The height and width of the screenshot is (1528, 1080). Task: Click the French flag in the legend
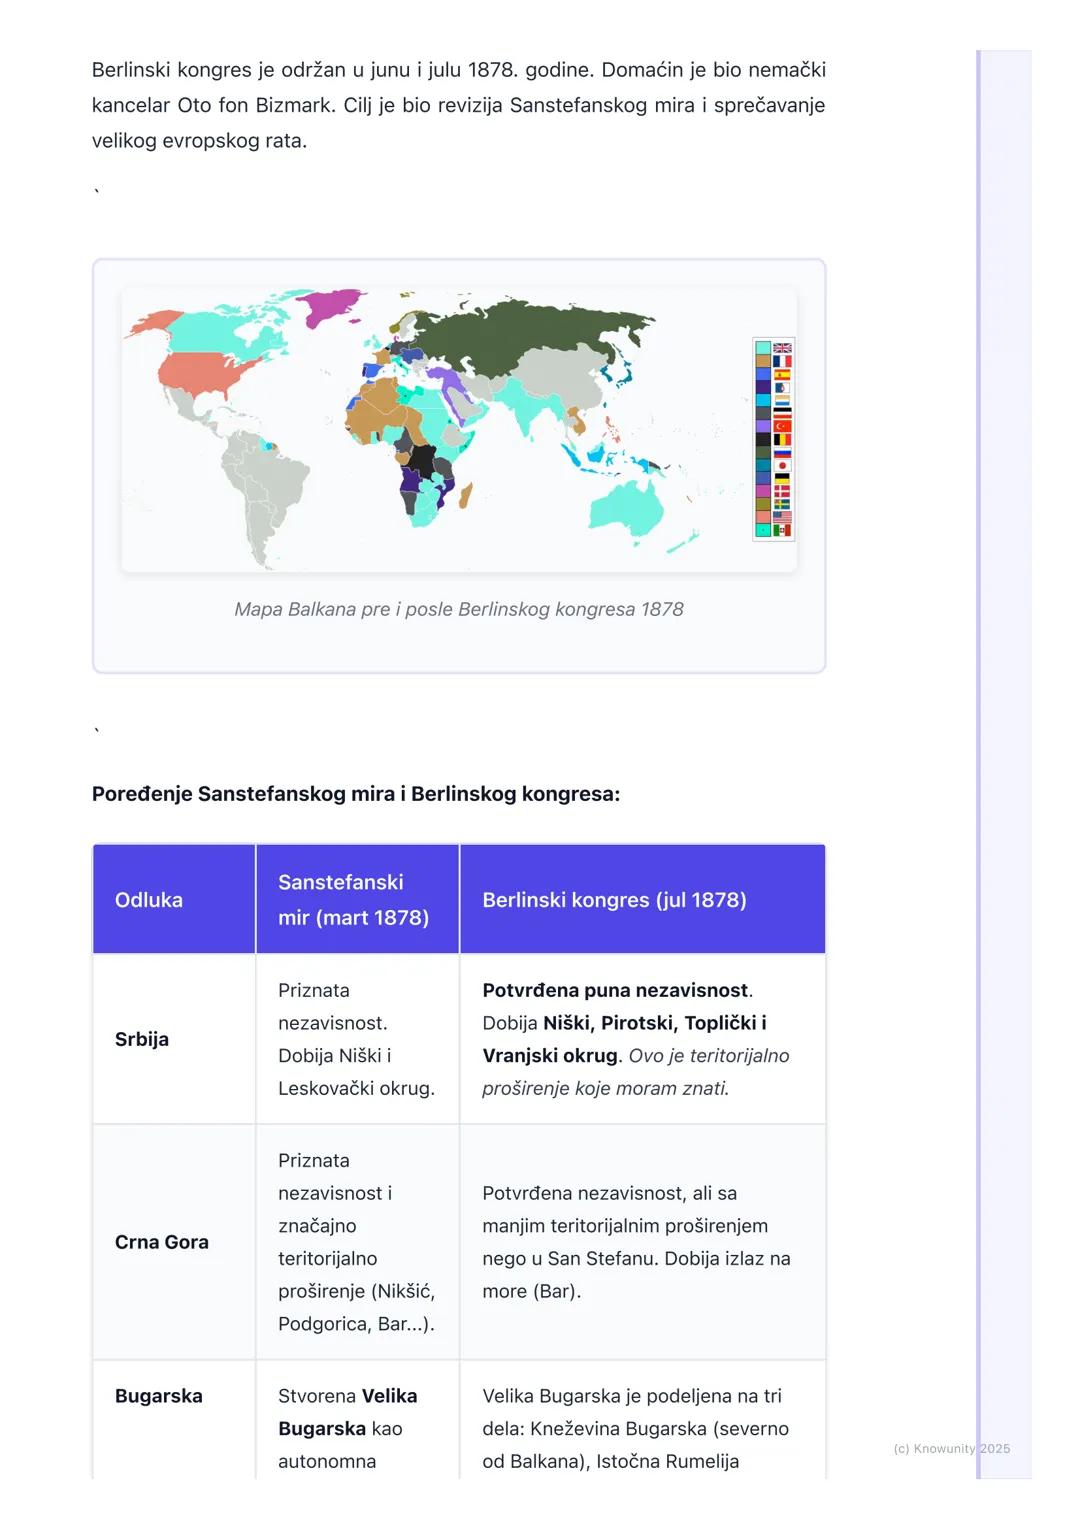782,361
